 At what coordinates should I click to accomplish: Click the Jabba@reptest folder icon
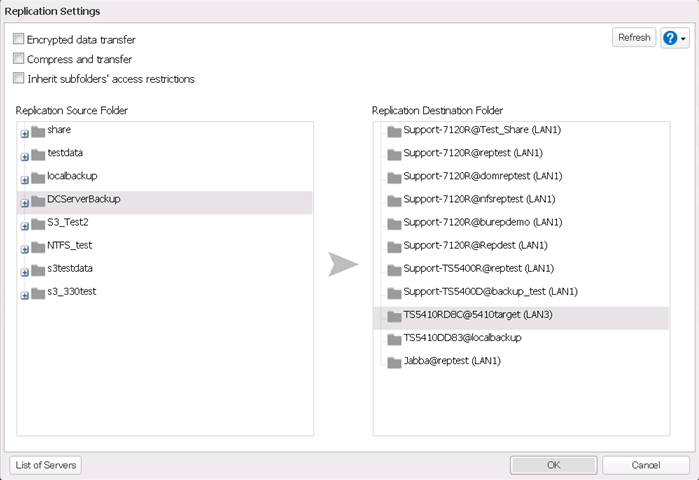pos(394,362)
